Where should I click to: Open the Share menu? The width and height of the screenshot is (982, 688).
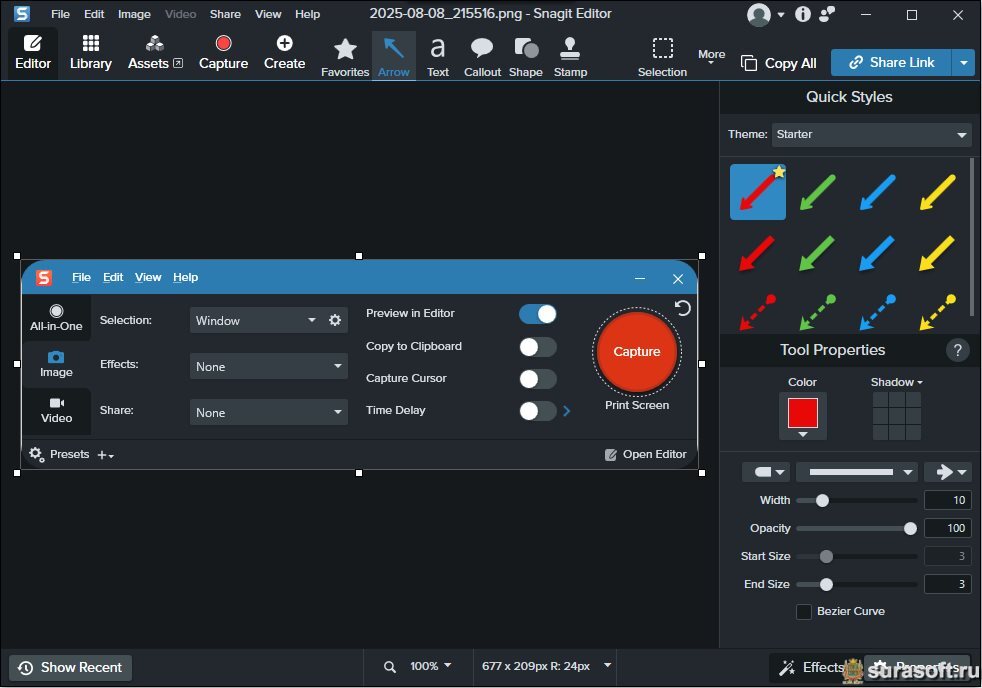pyautogui.click(x=225, y=14)
